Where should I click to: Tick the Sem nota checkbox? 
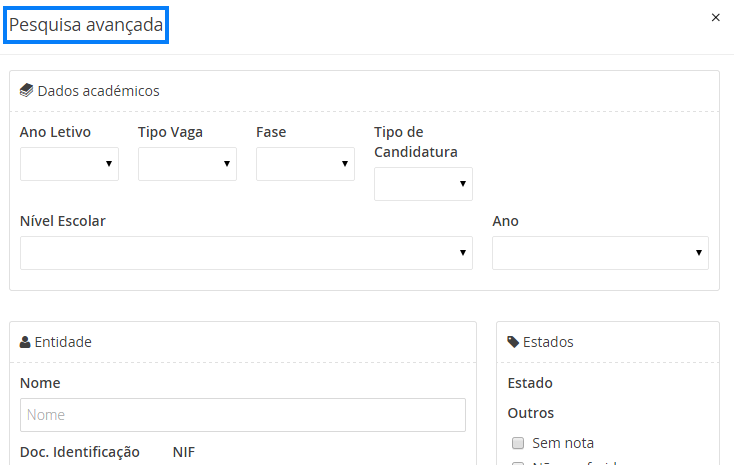[518, 443]
